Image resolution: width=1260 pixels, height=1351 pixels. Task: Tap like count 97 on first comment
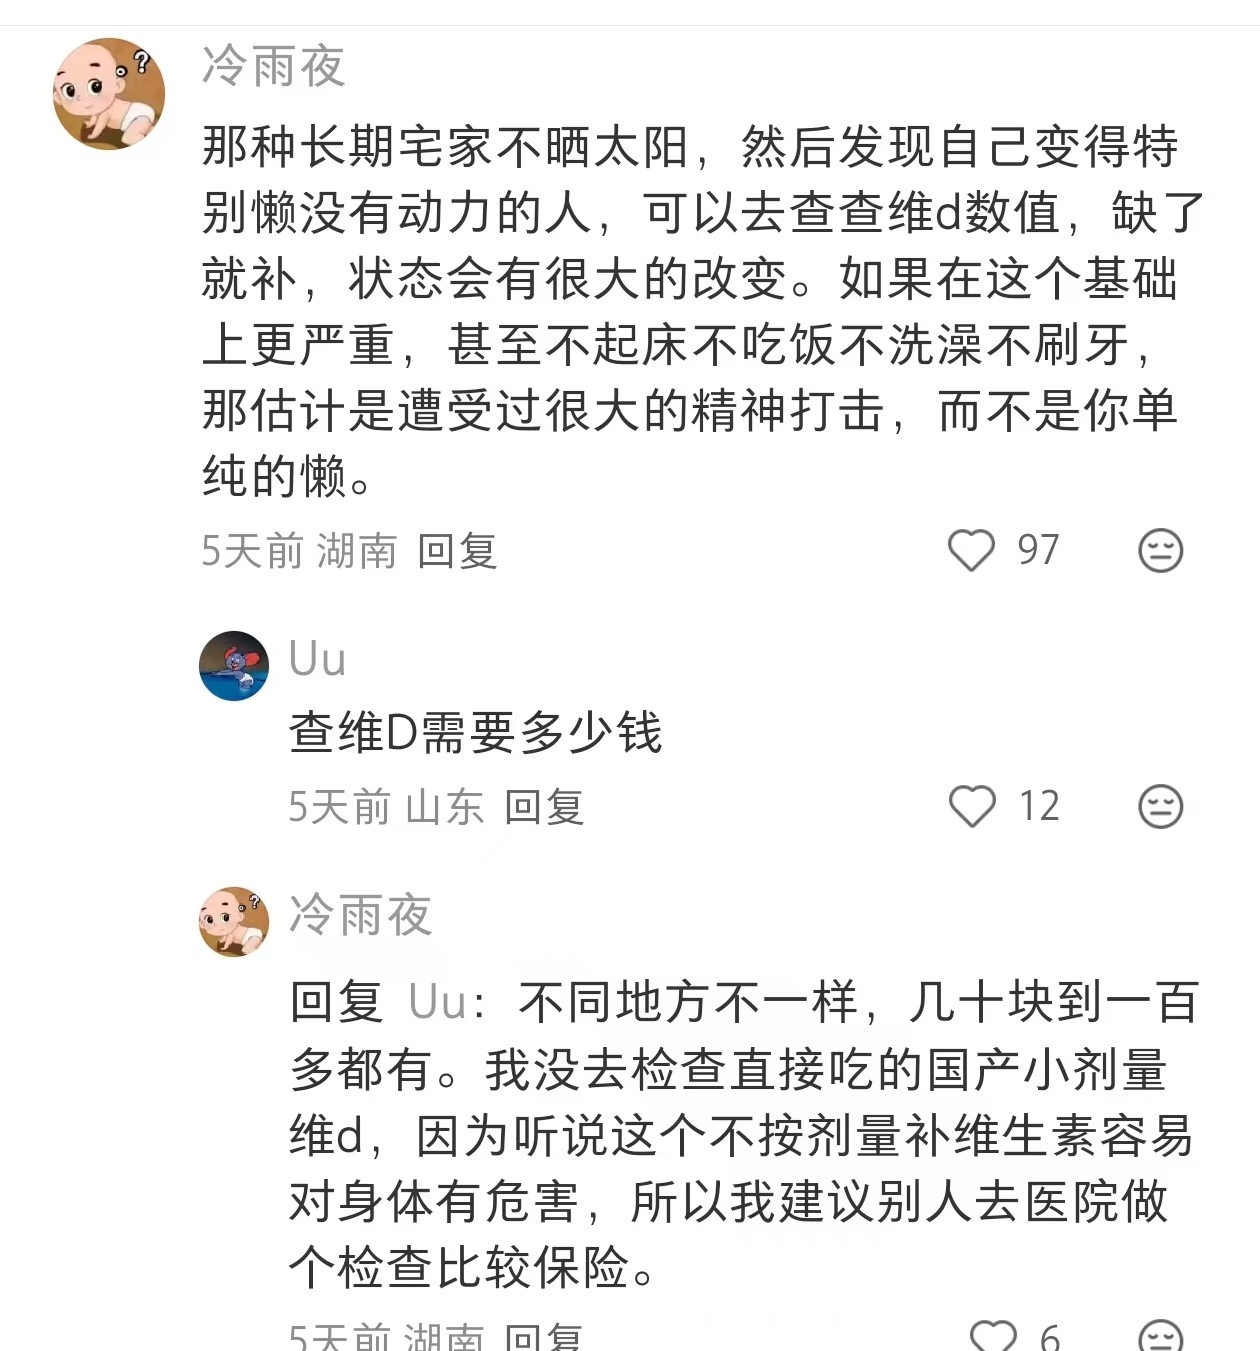(x=1038, y=550)
